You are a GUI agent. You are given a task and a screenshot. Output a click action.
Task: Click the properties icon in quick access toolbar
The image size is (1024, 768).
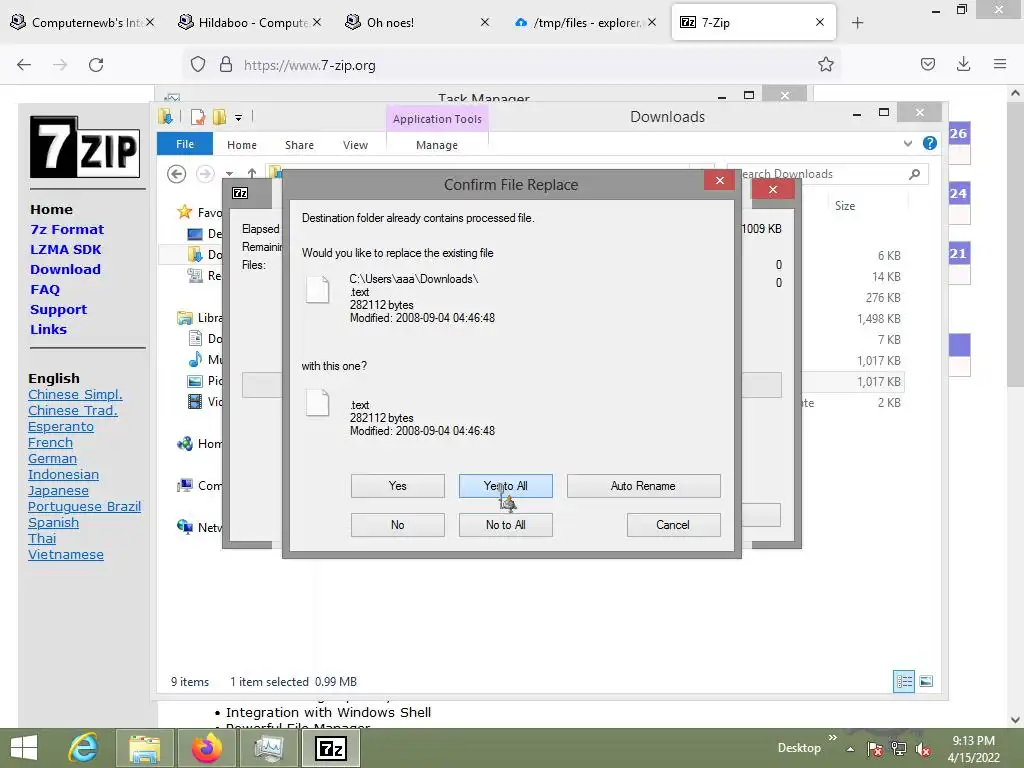pyautogui.click(x=198, y=118)
